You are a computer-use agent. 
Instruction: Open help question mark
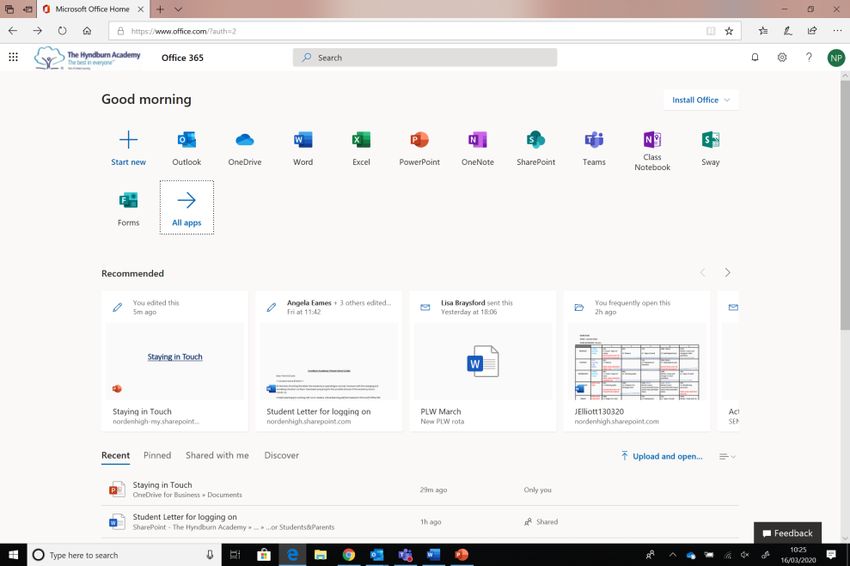click(x=809, y=57)
